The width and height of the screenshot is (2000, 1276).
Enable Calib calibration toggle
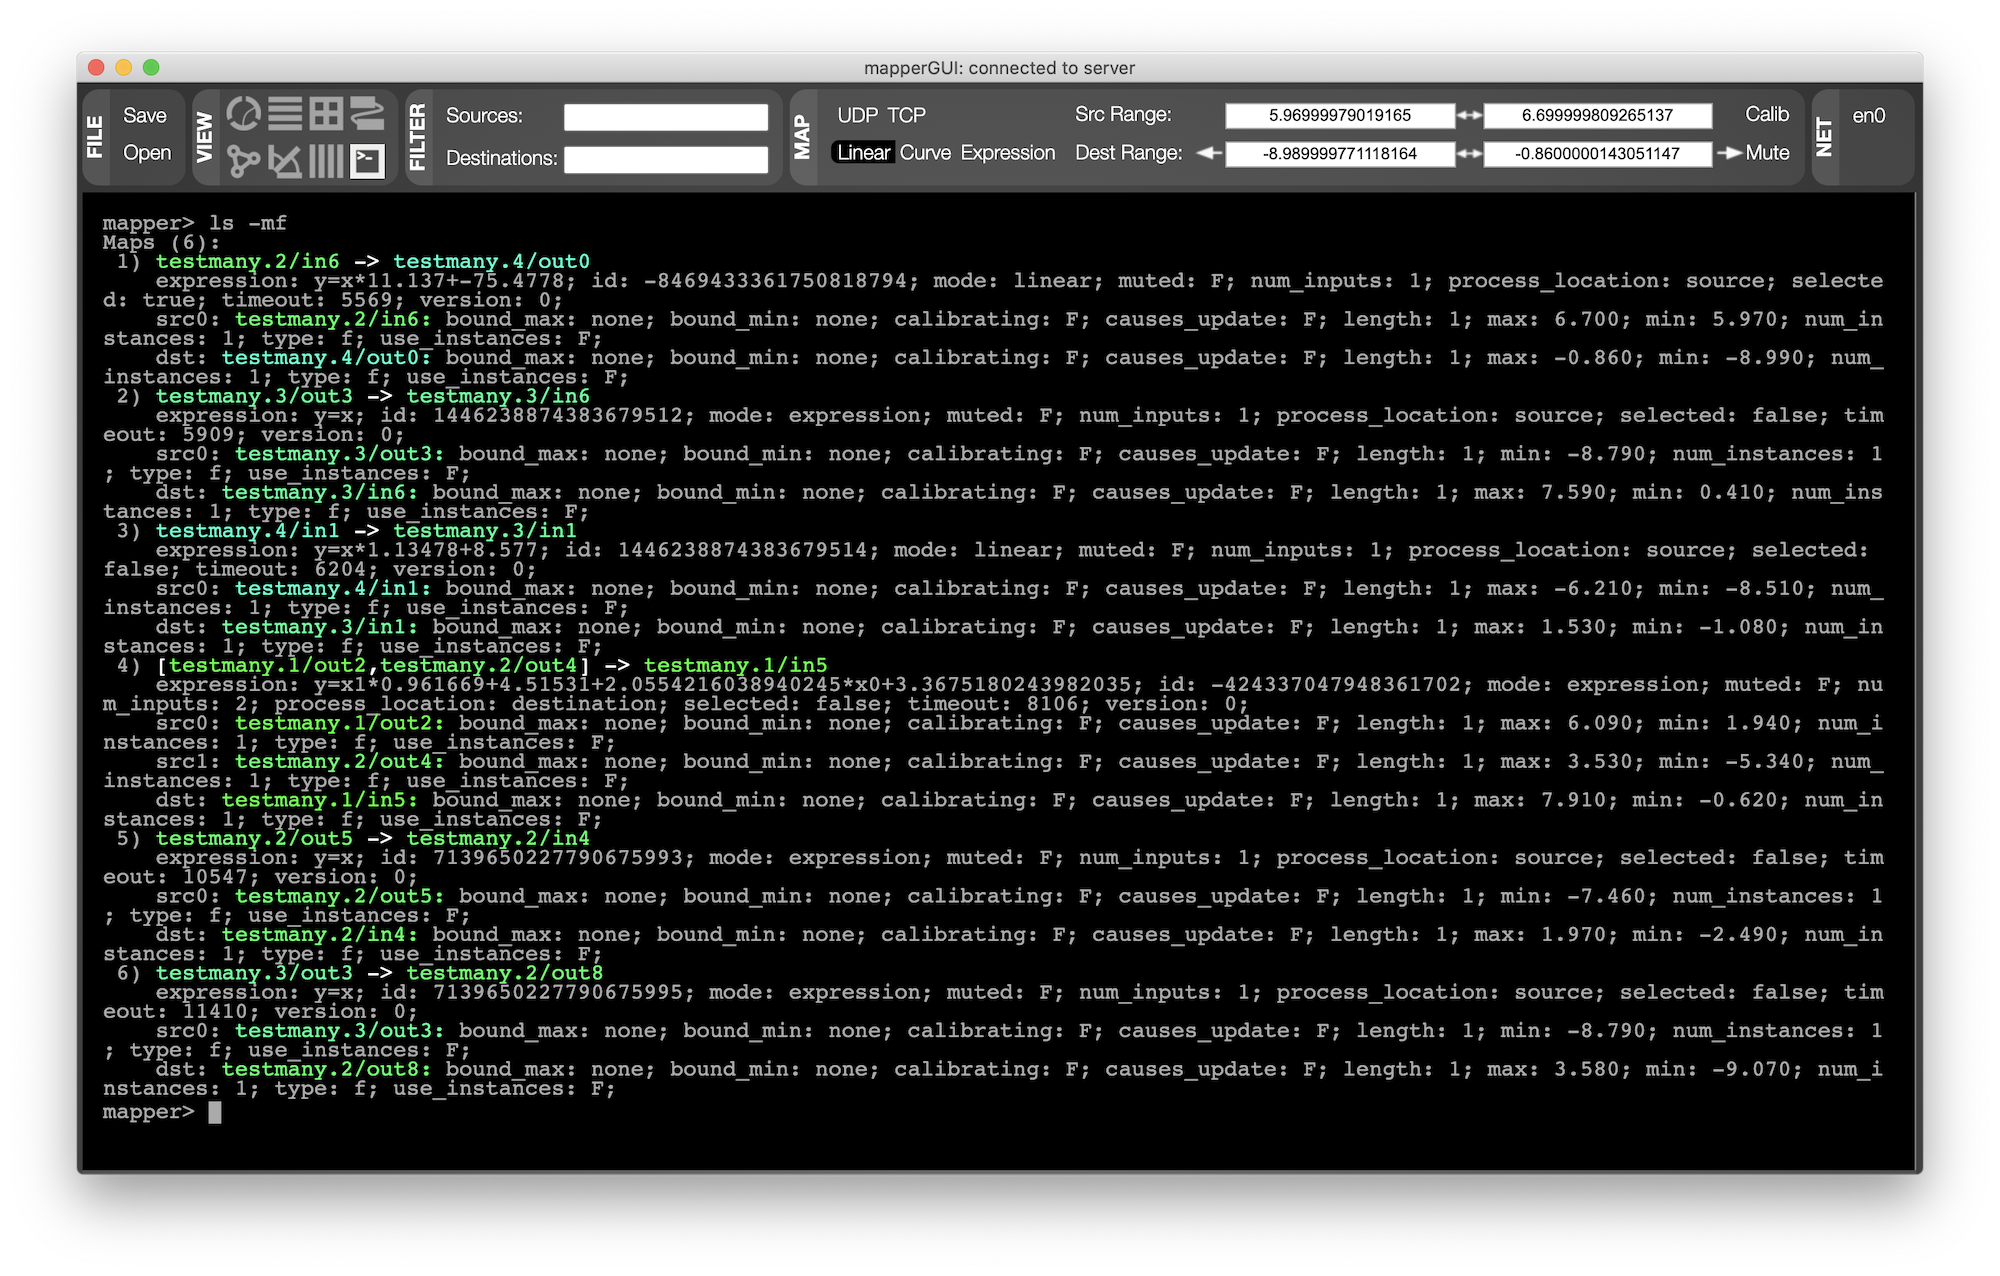tap(1766, 114)
